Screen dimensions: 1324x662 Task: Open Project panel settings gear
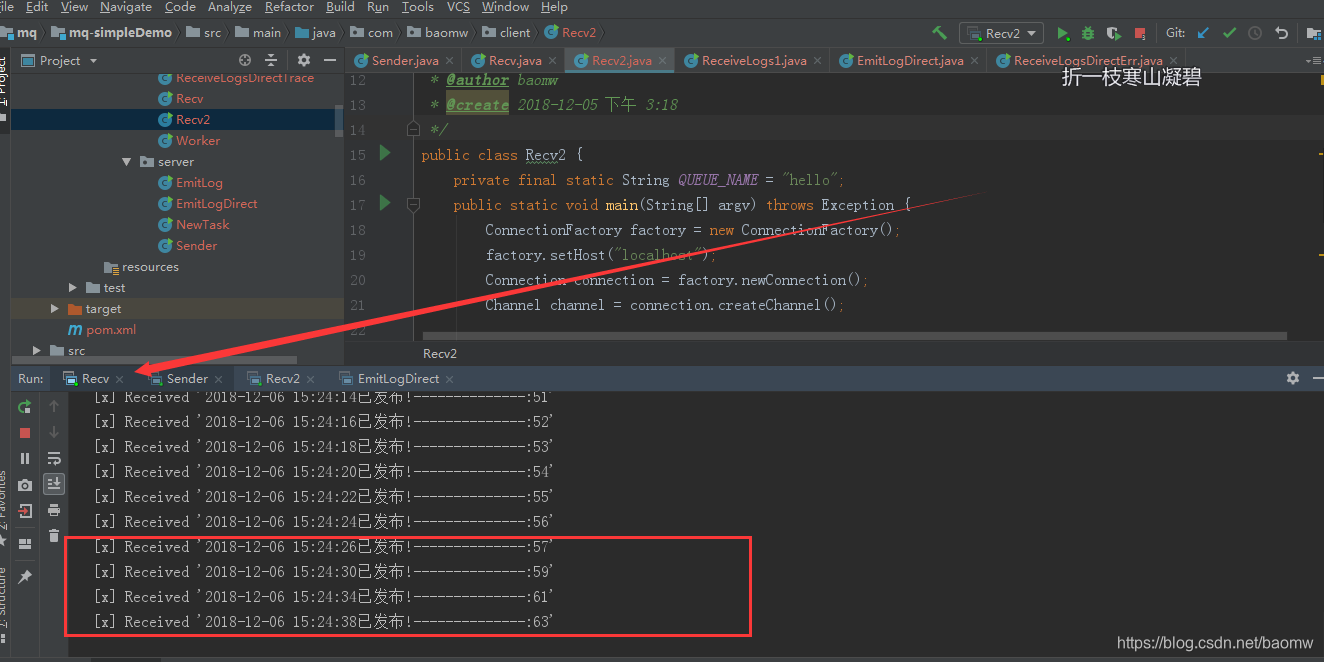click(304, 60)
